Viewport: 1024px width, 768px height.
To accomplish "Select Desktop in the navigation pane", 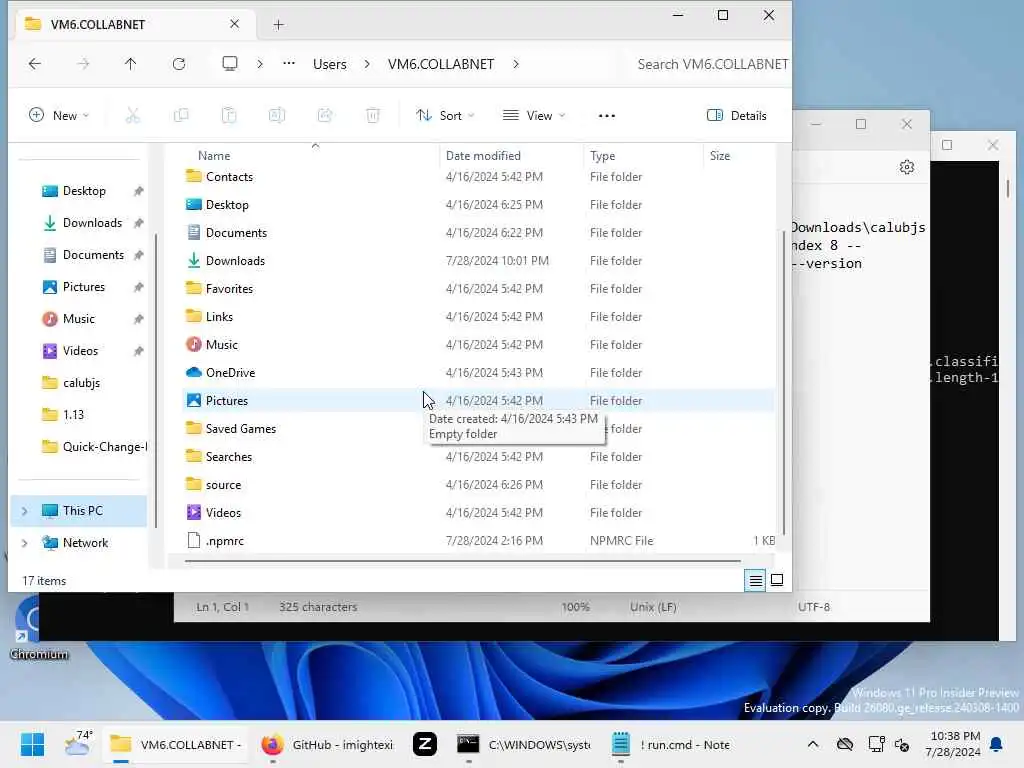I will pos(84,191).
